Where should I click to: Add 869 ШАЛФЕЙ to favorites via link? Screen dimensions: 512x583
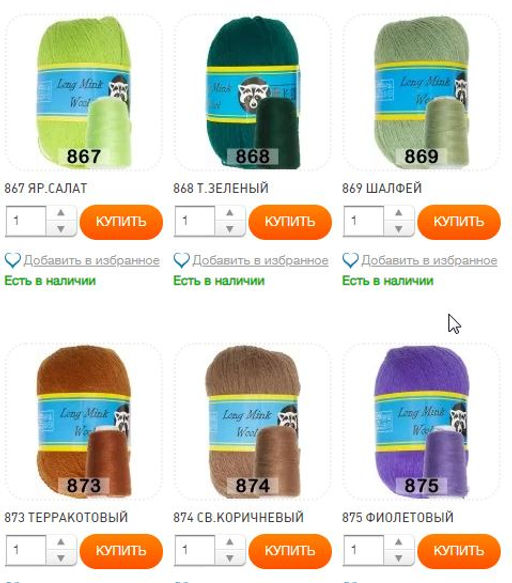pyautogui.click(x=429, y=260)
